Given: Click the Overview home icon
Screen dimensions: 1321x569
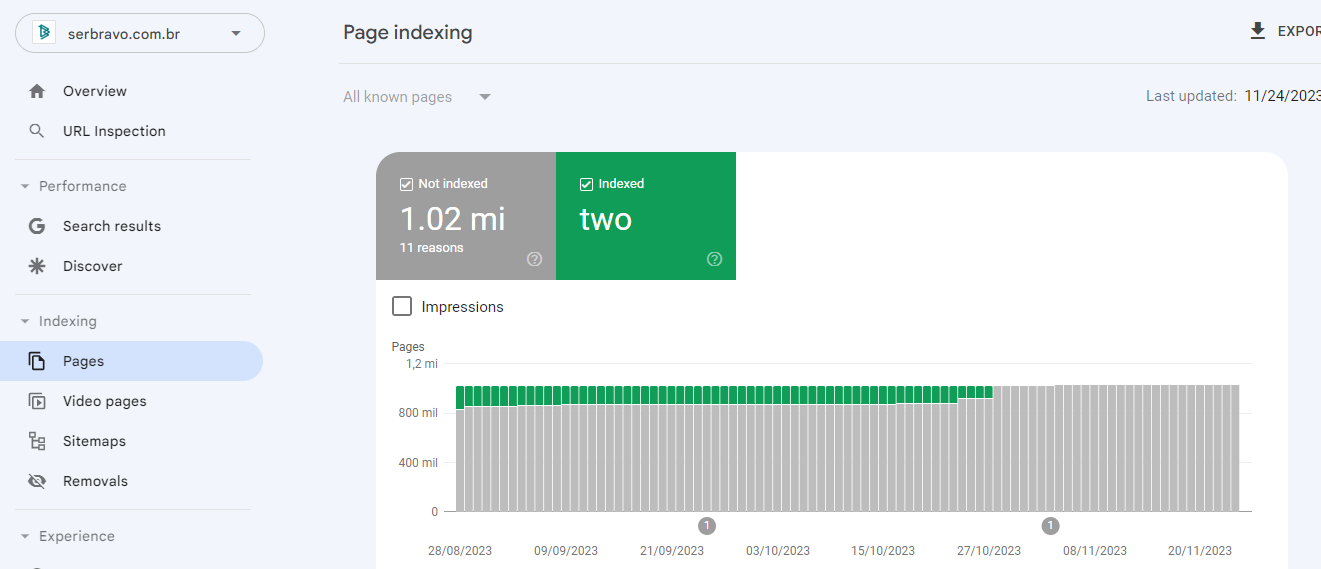Looking at the screenshot, I should (x=37, y=91).
